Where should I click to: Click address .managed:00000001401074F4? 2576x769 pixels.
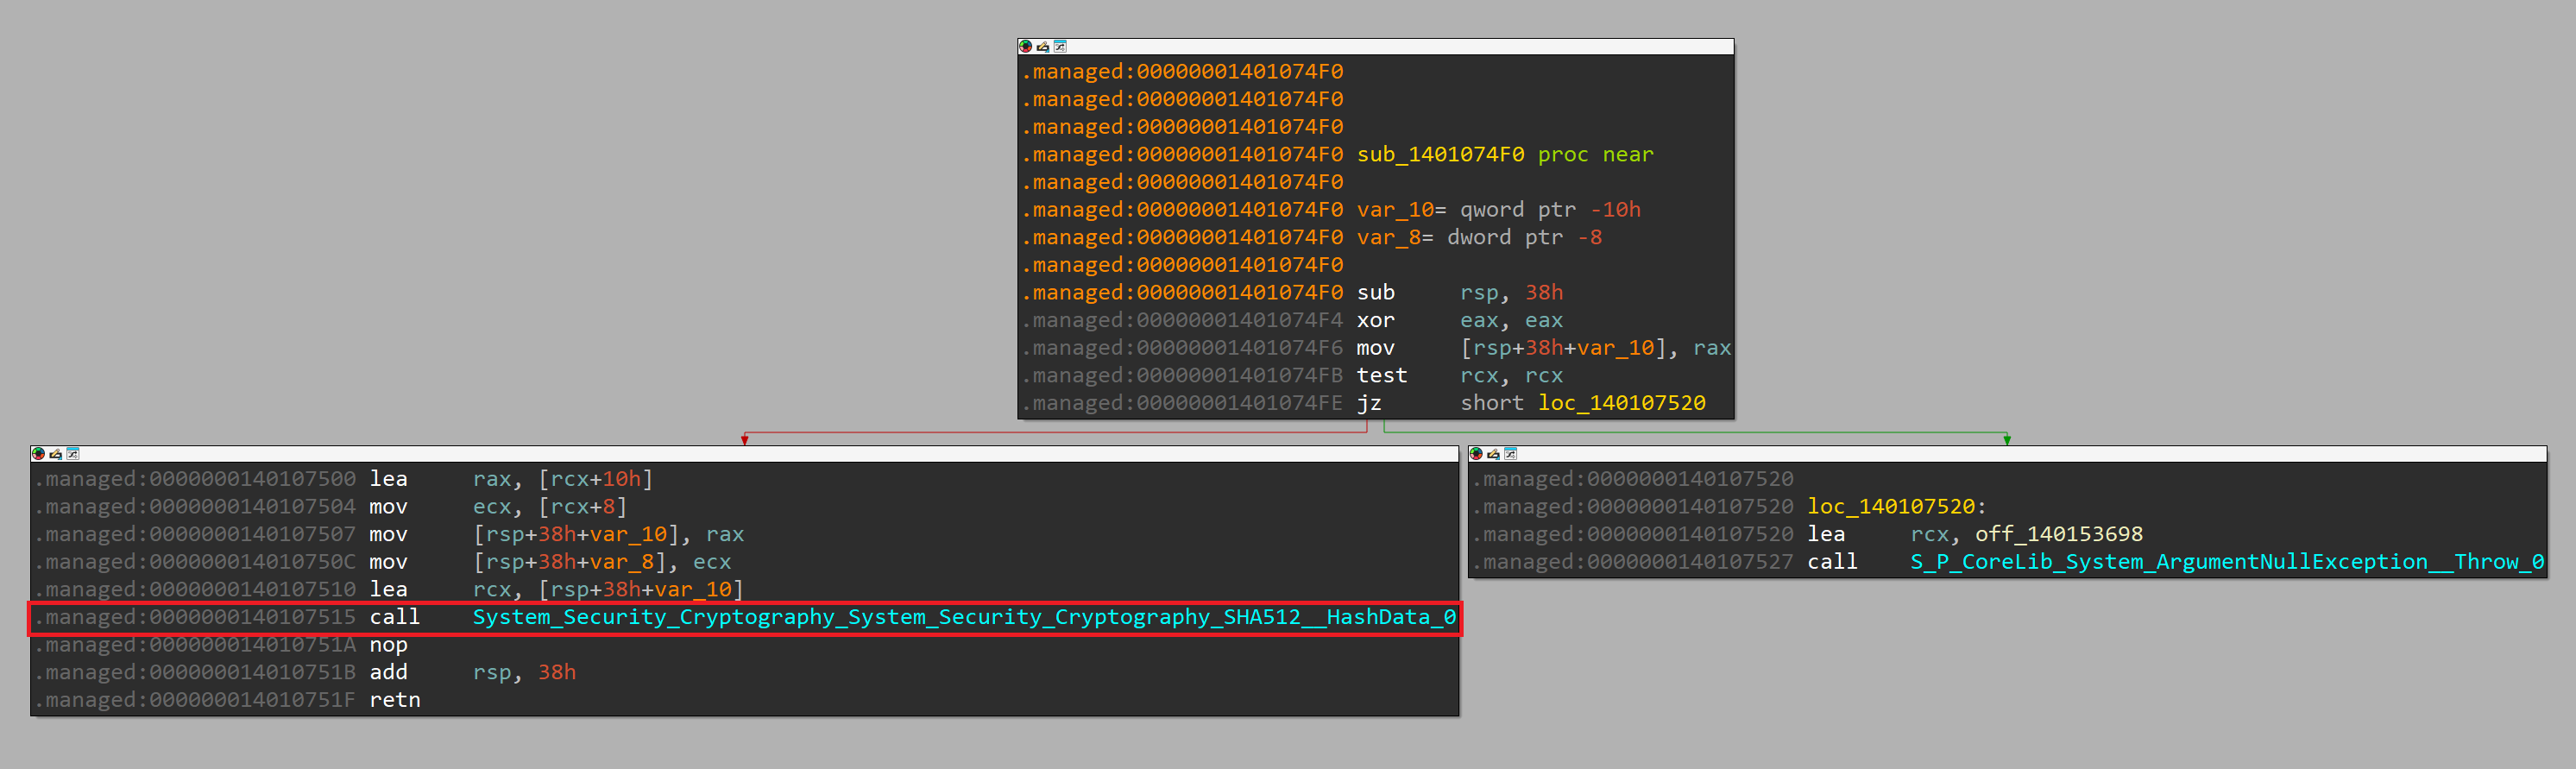1183,321
